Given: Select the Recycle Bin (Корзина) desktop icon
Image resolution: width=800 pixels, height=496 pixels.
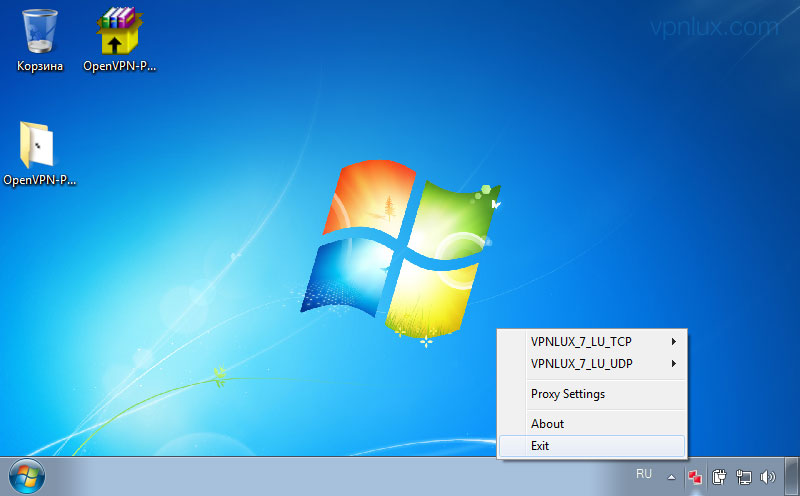Looking at the screenshot, I should tap(40, 41).
